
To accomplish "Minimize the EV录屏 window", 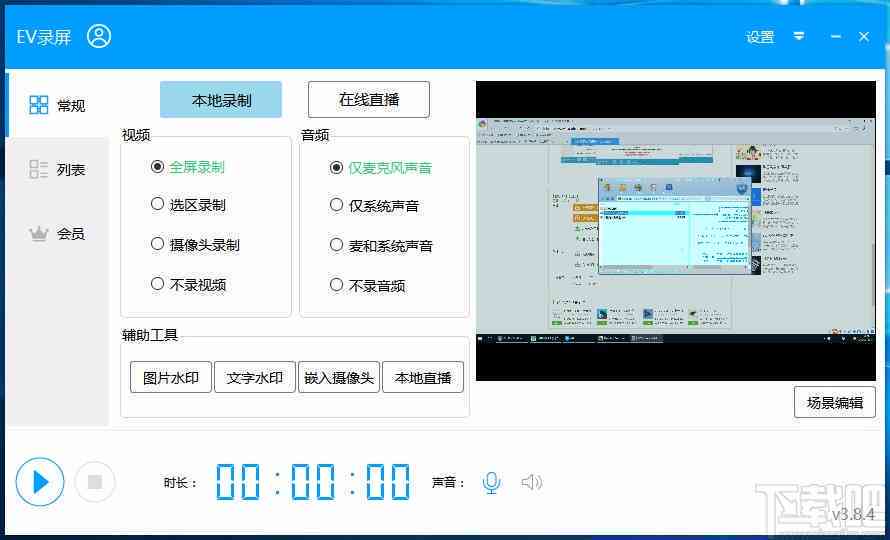I will [836, 36].
